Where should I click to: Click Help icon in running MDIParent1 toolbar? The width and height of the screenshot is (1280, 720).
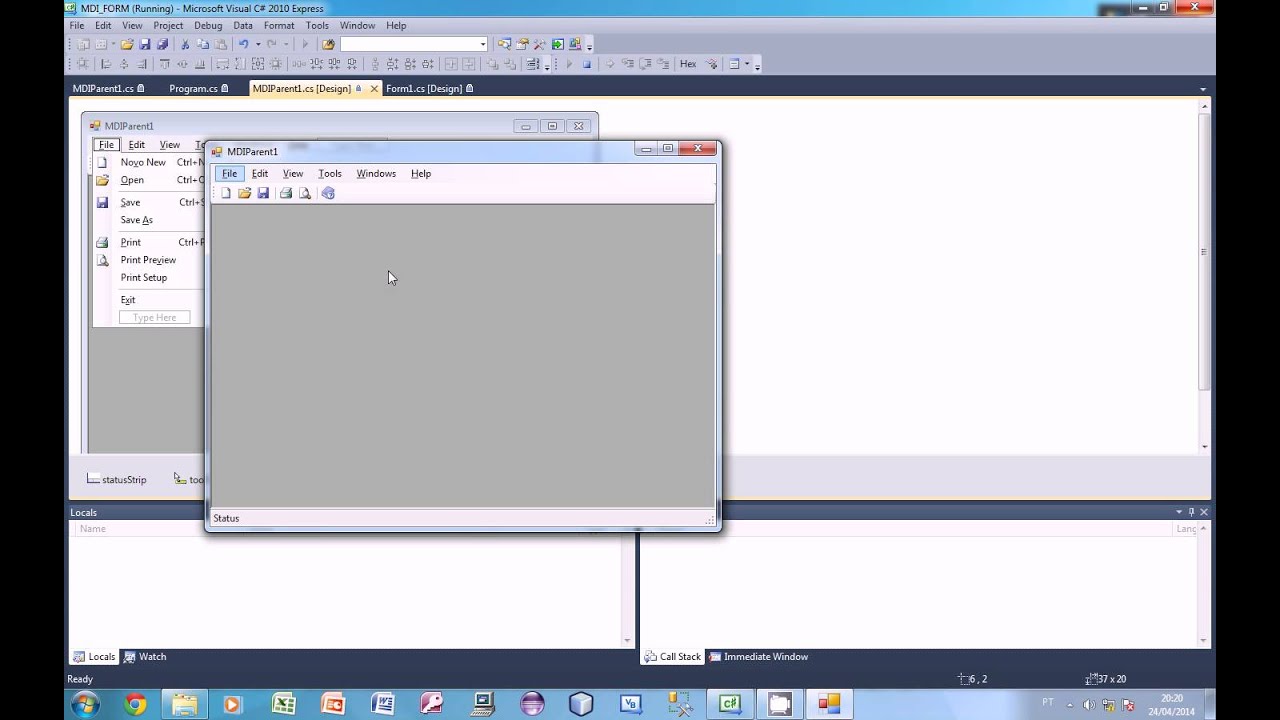pos(328,193)
